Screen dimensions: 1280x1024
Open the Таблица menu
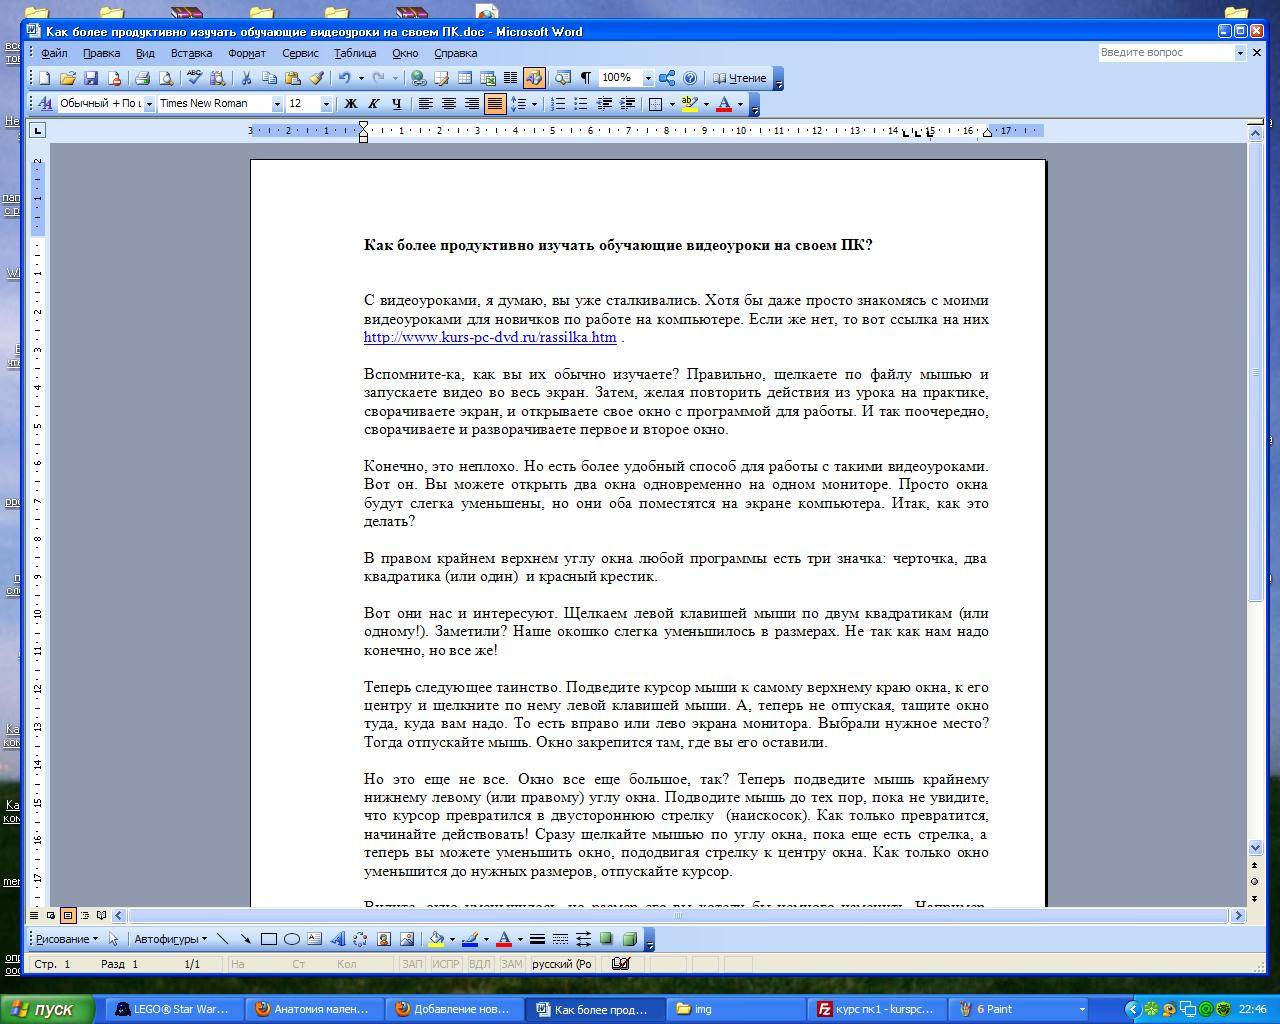[355, 53]
